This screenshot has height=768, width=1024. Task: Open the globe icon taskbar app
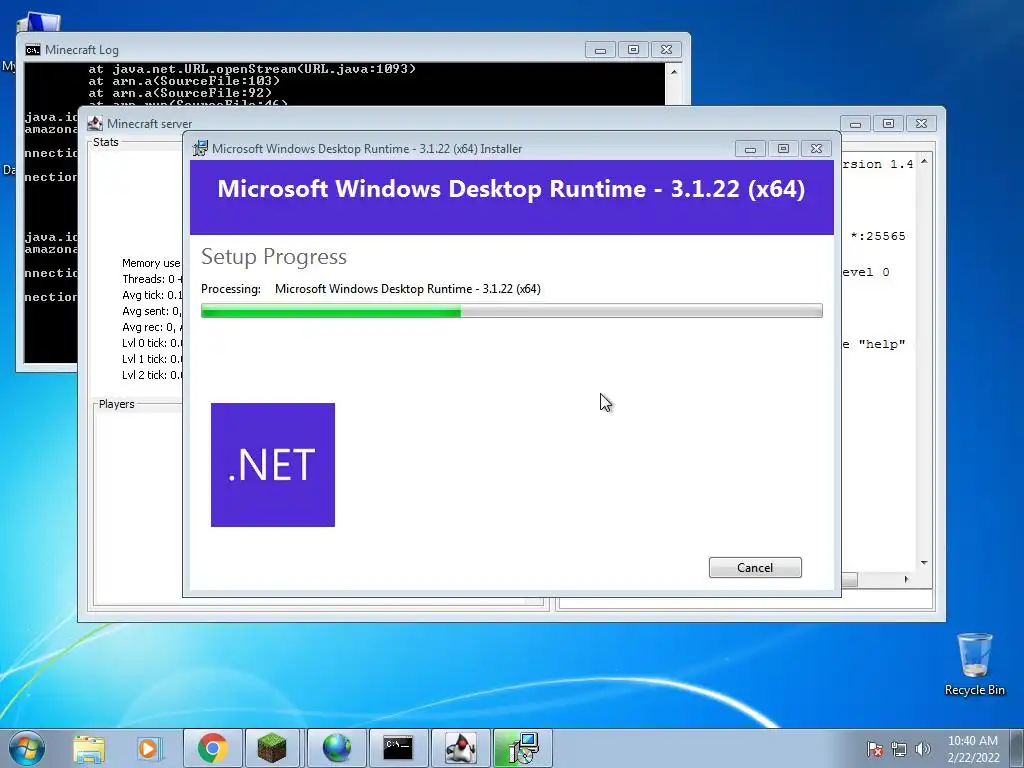[x=336, y=748]
